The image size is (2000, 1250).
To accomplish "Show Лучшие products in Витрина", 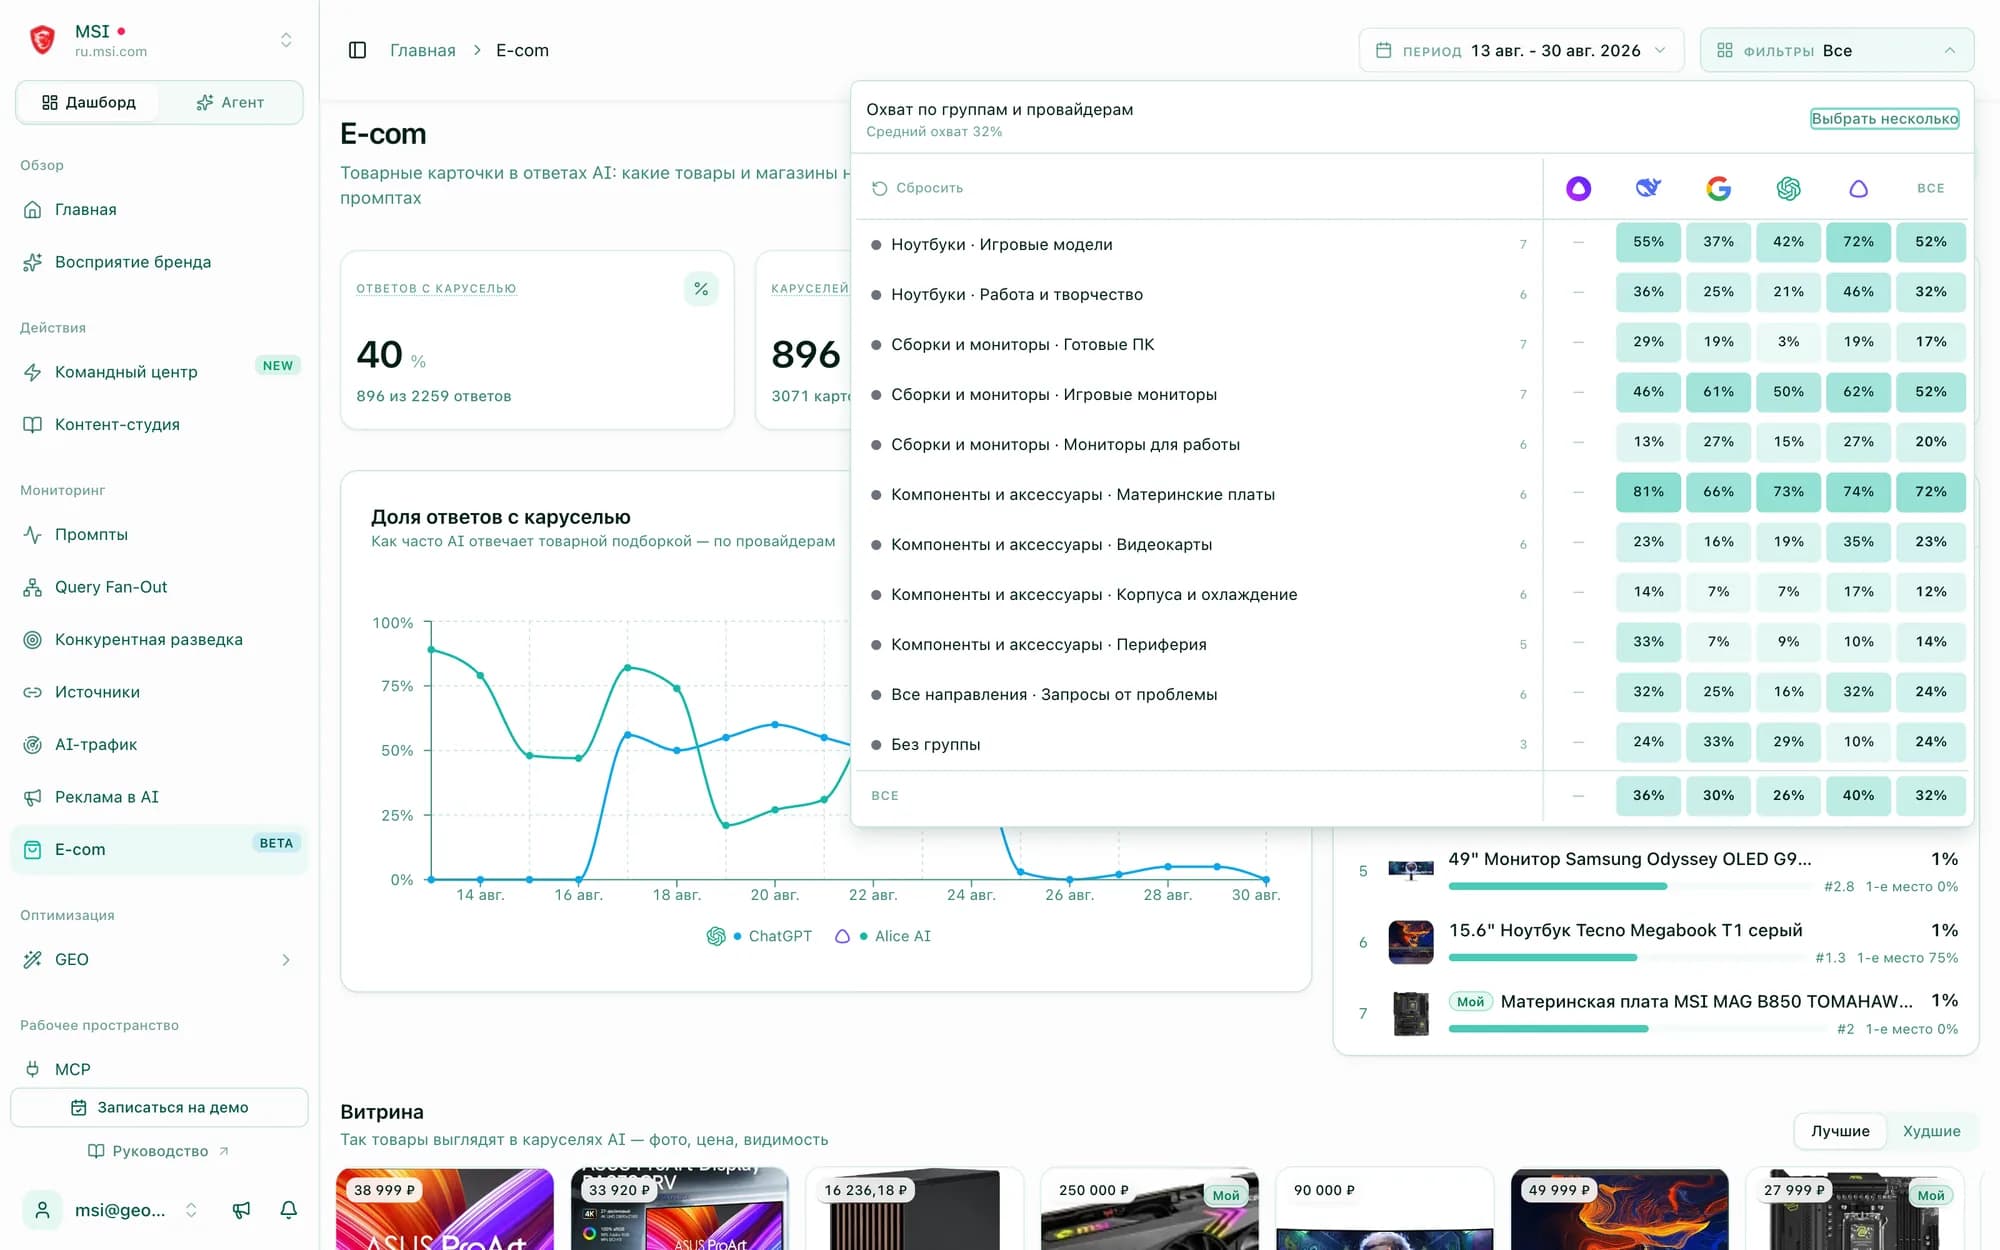I will click(1840, 1131).
